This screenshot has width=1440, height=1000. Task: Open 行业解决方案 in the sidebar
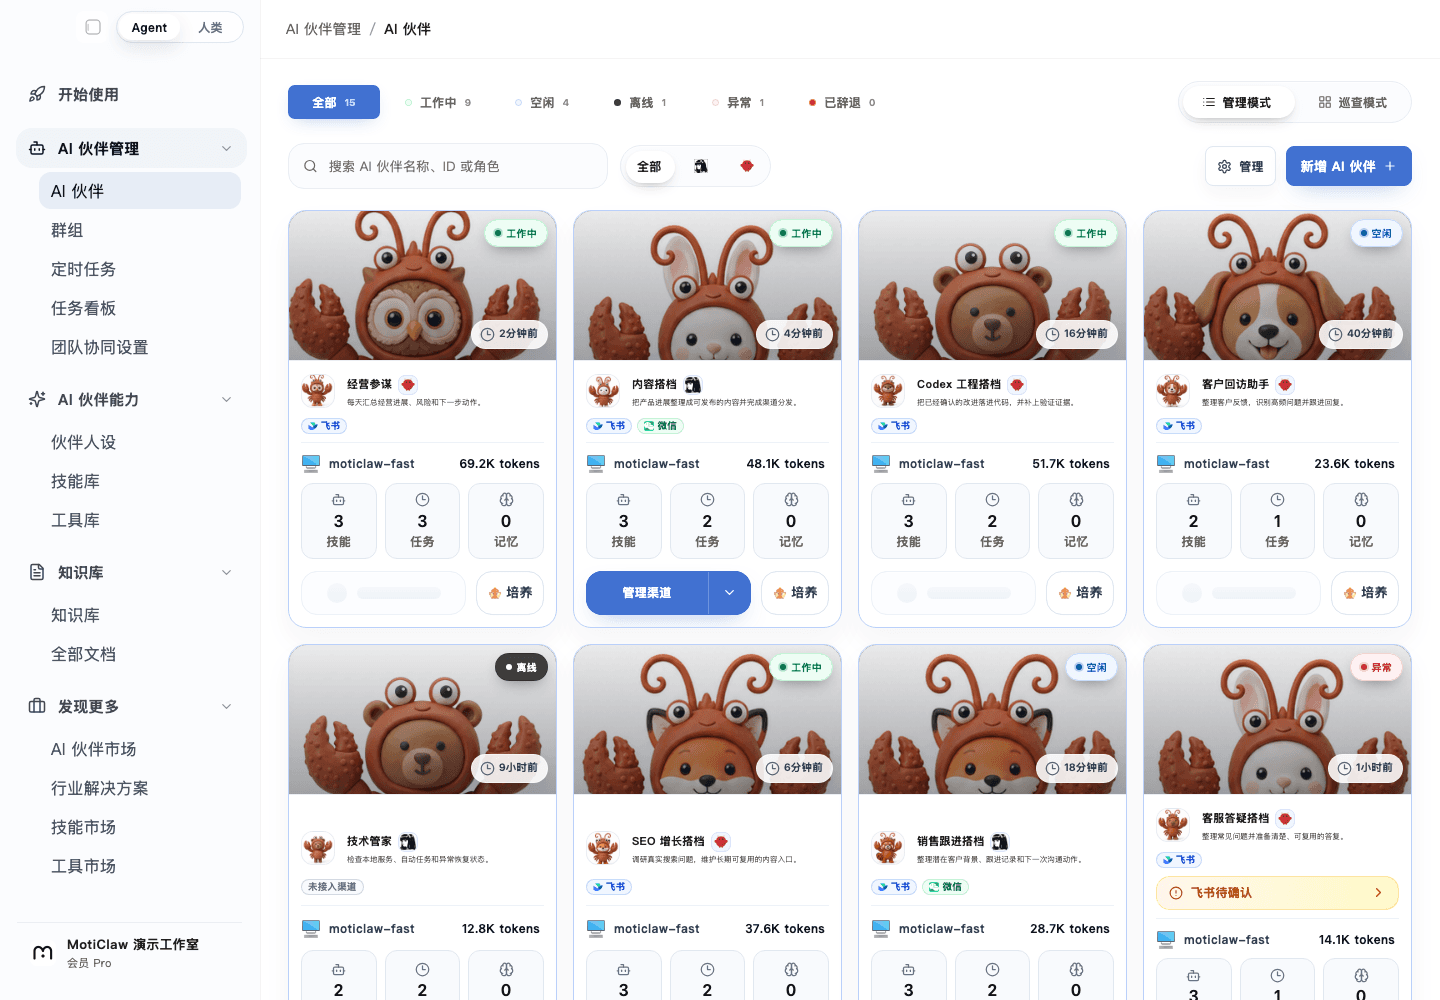[x=140, y=788]
